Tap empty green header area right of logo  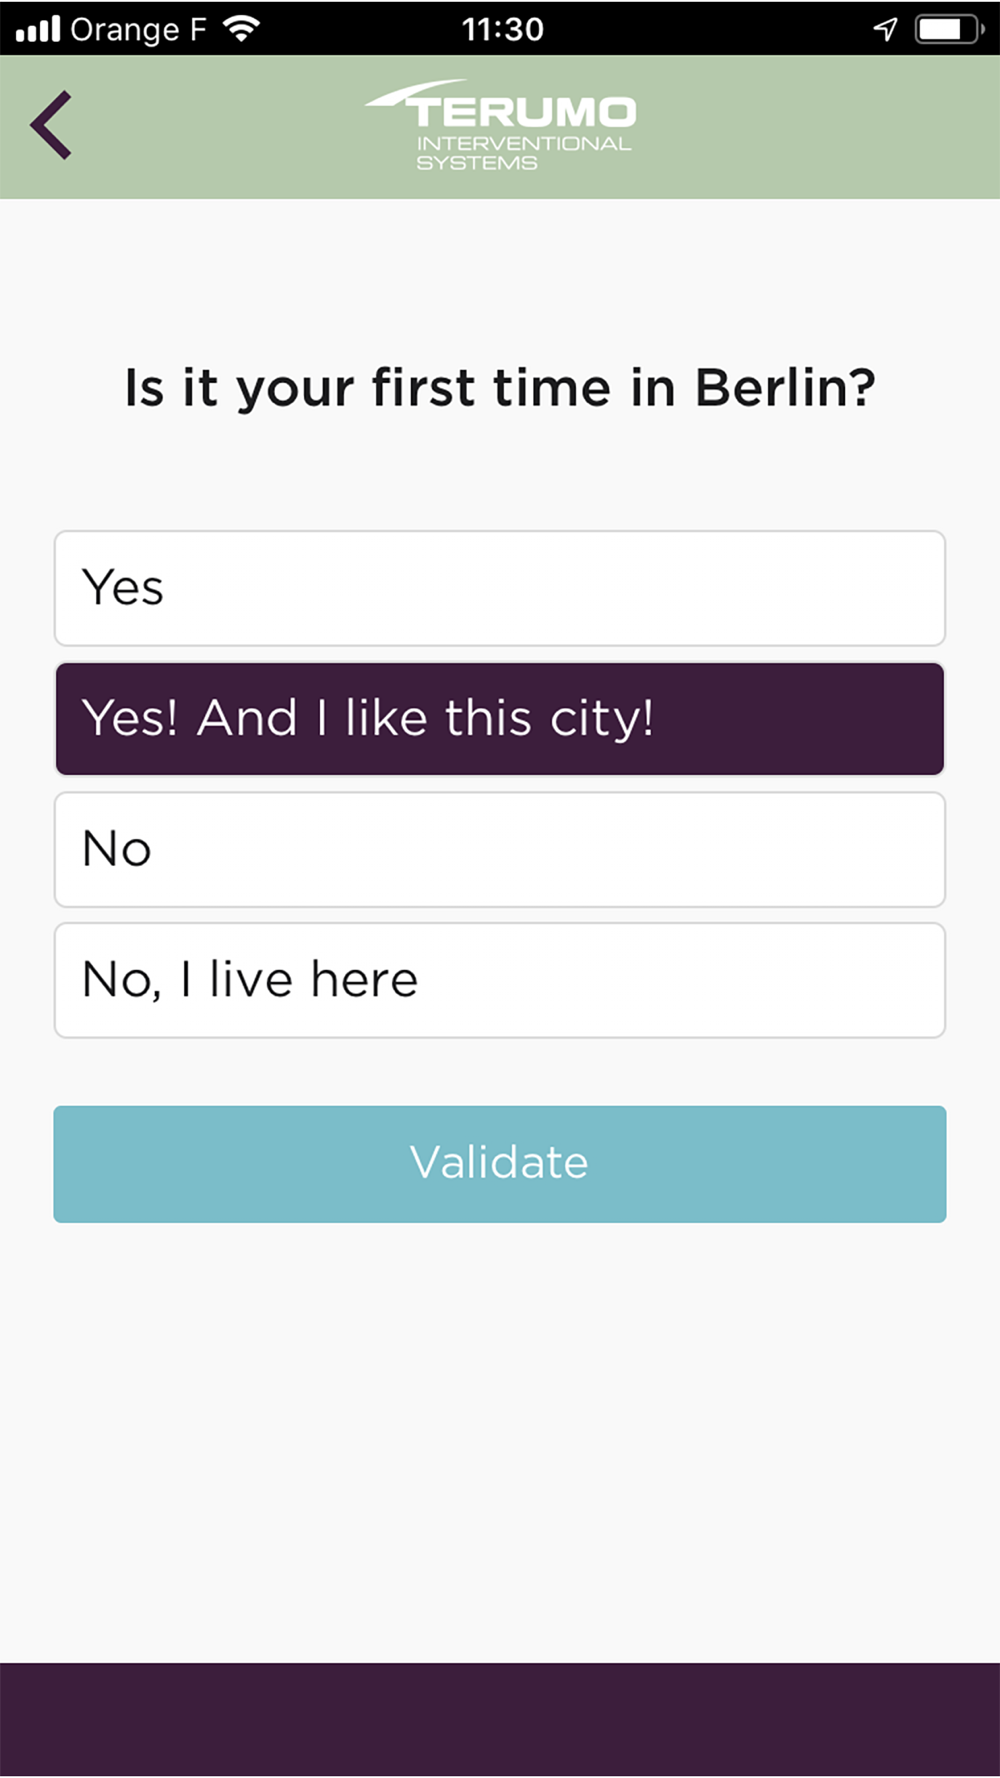point(818,127)
